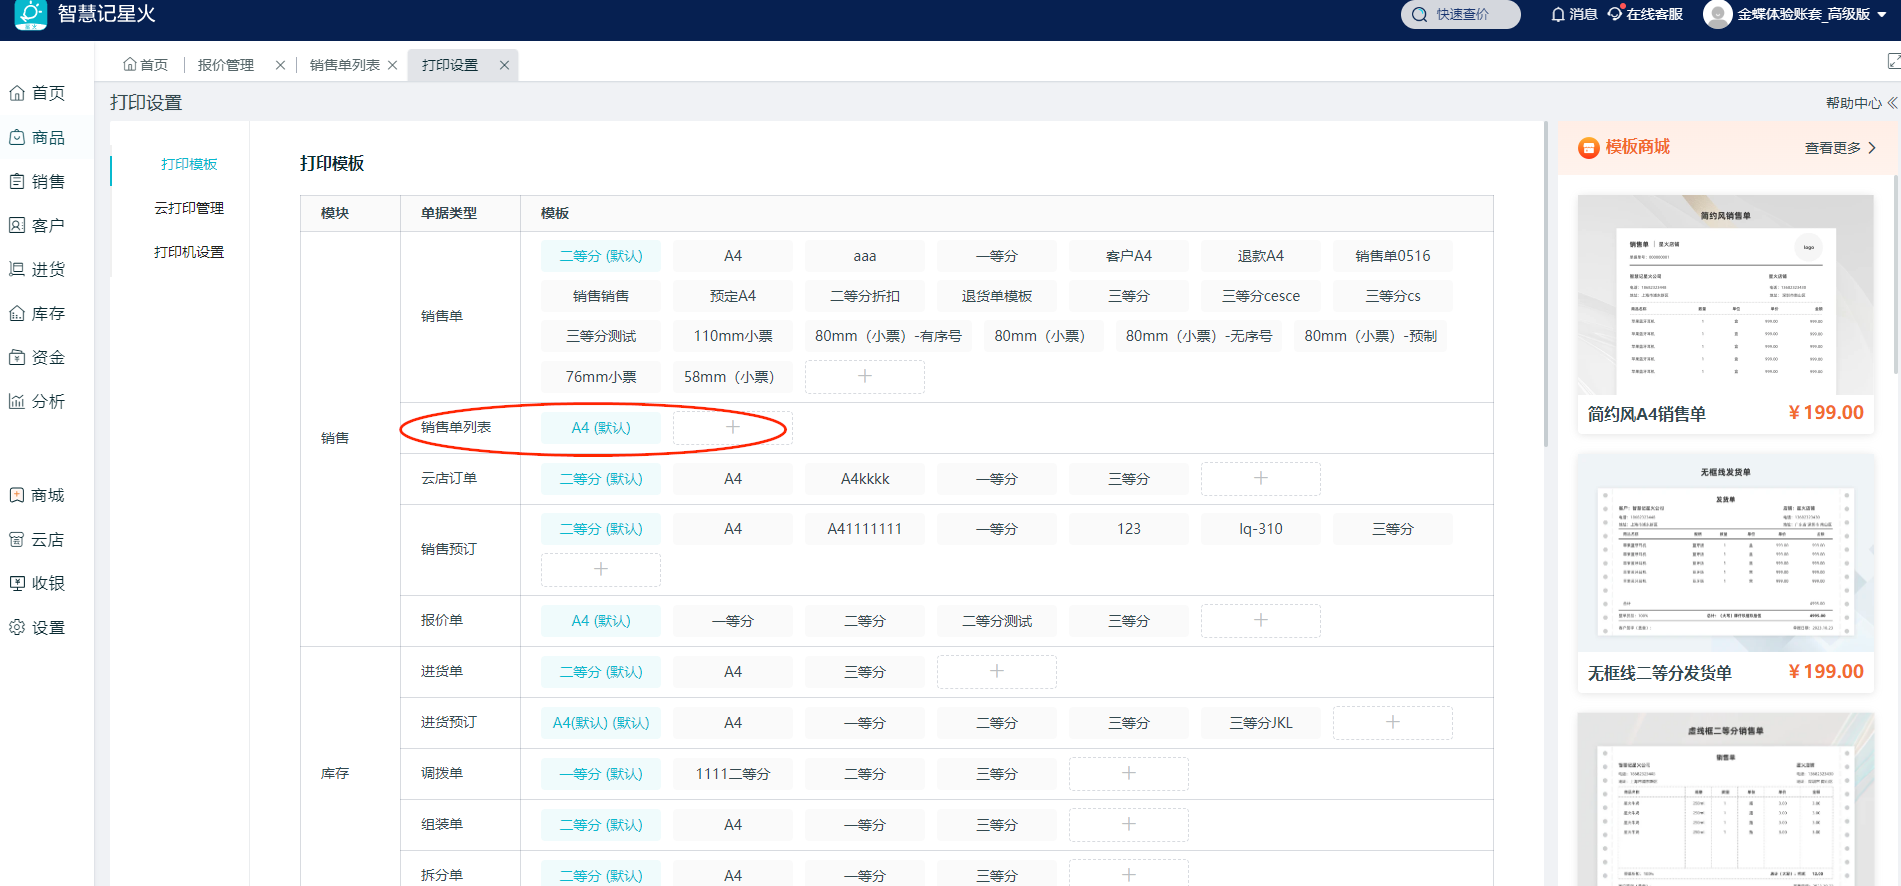This screenshot has height=886, width=1901.
Task: Open 资金 in the sidebar
Action: point(38,357)
